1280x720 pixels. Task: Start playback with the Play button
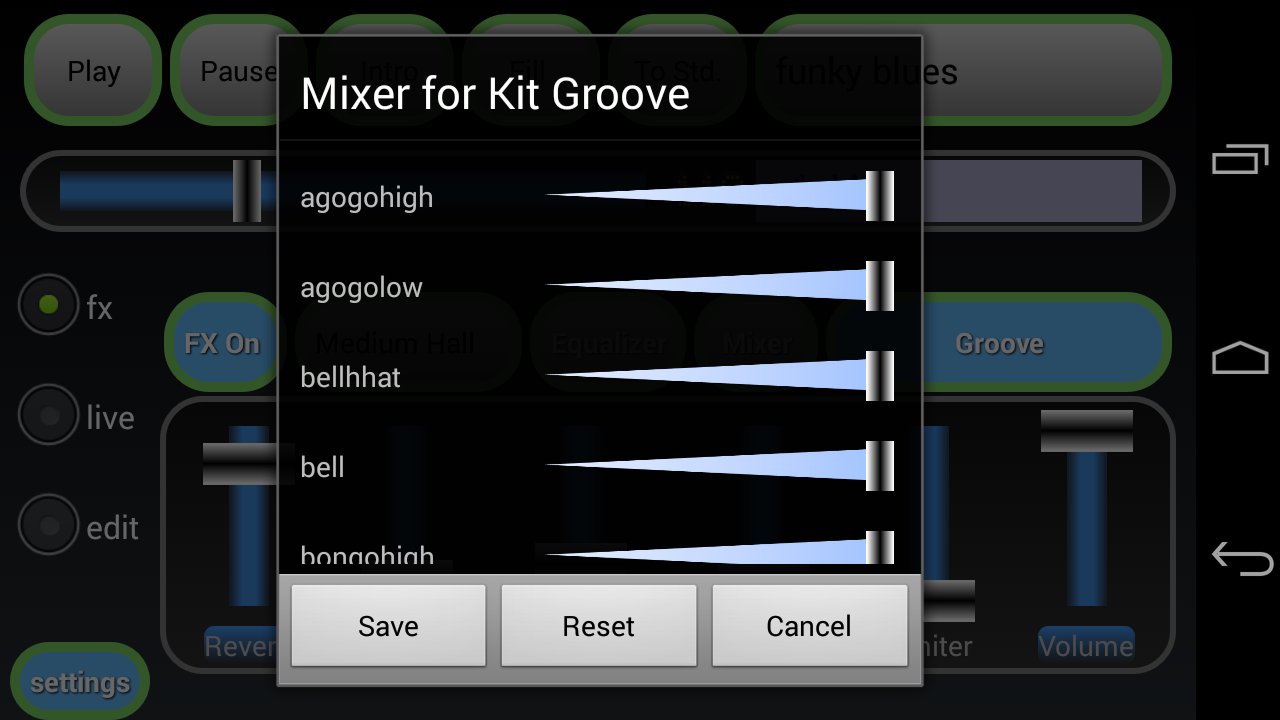[93, 71]
